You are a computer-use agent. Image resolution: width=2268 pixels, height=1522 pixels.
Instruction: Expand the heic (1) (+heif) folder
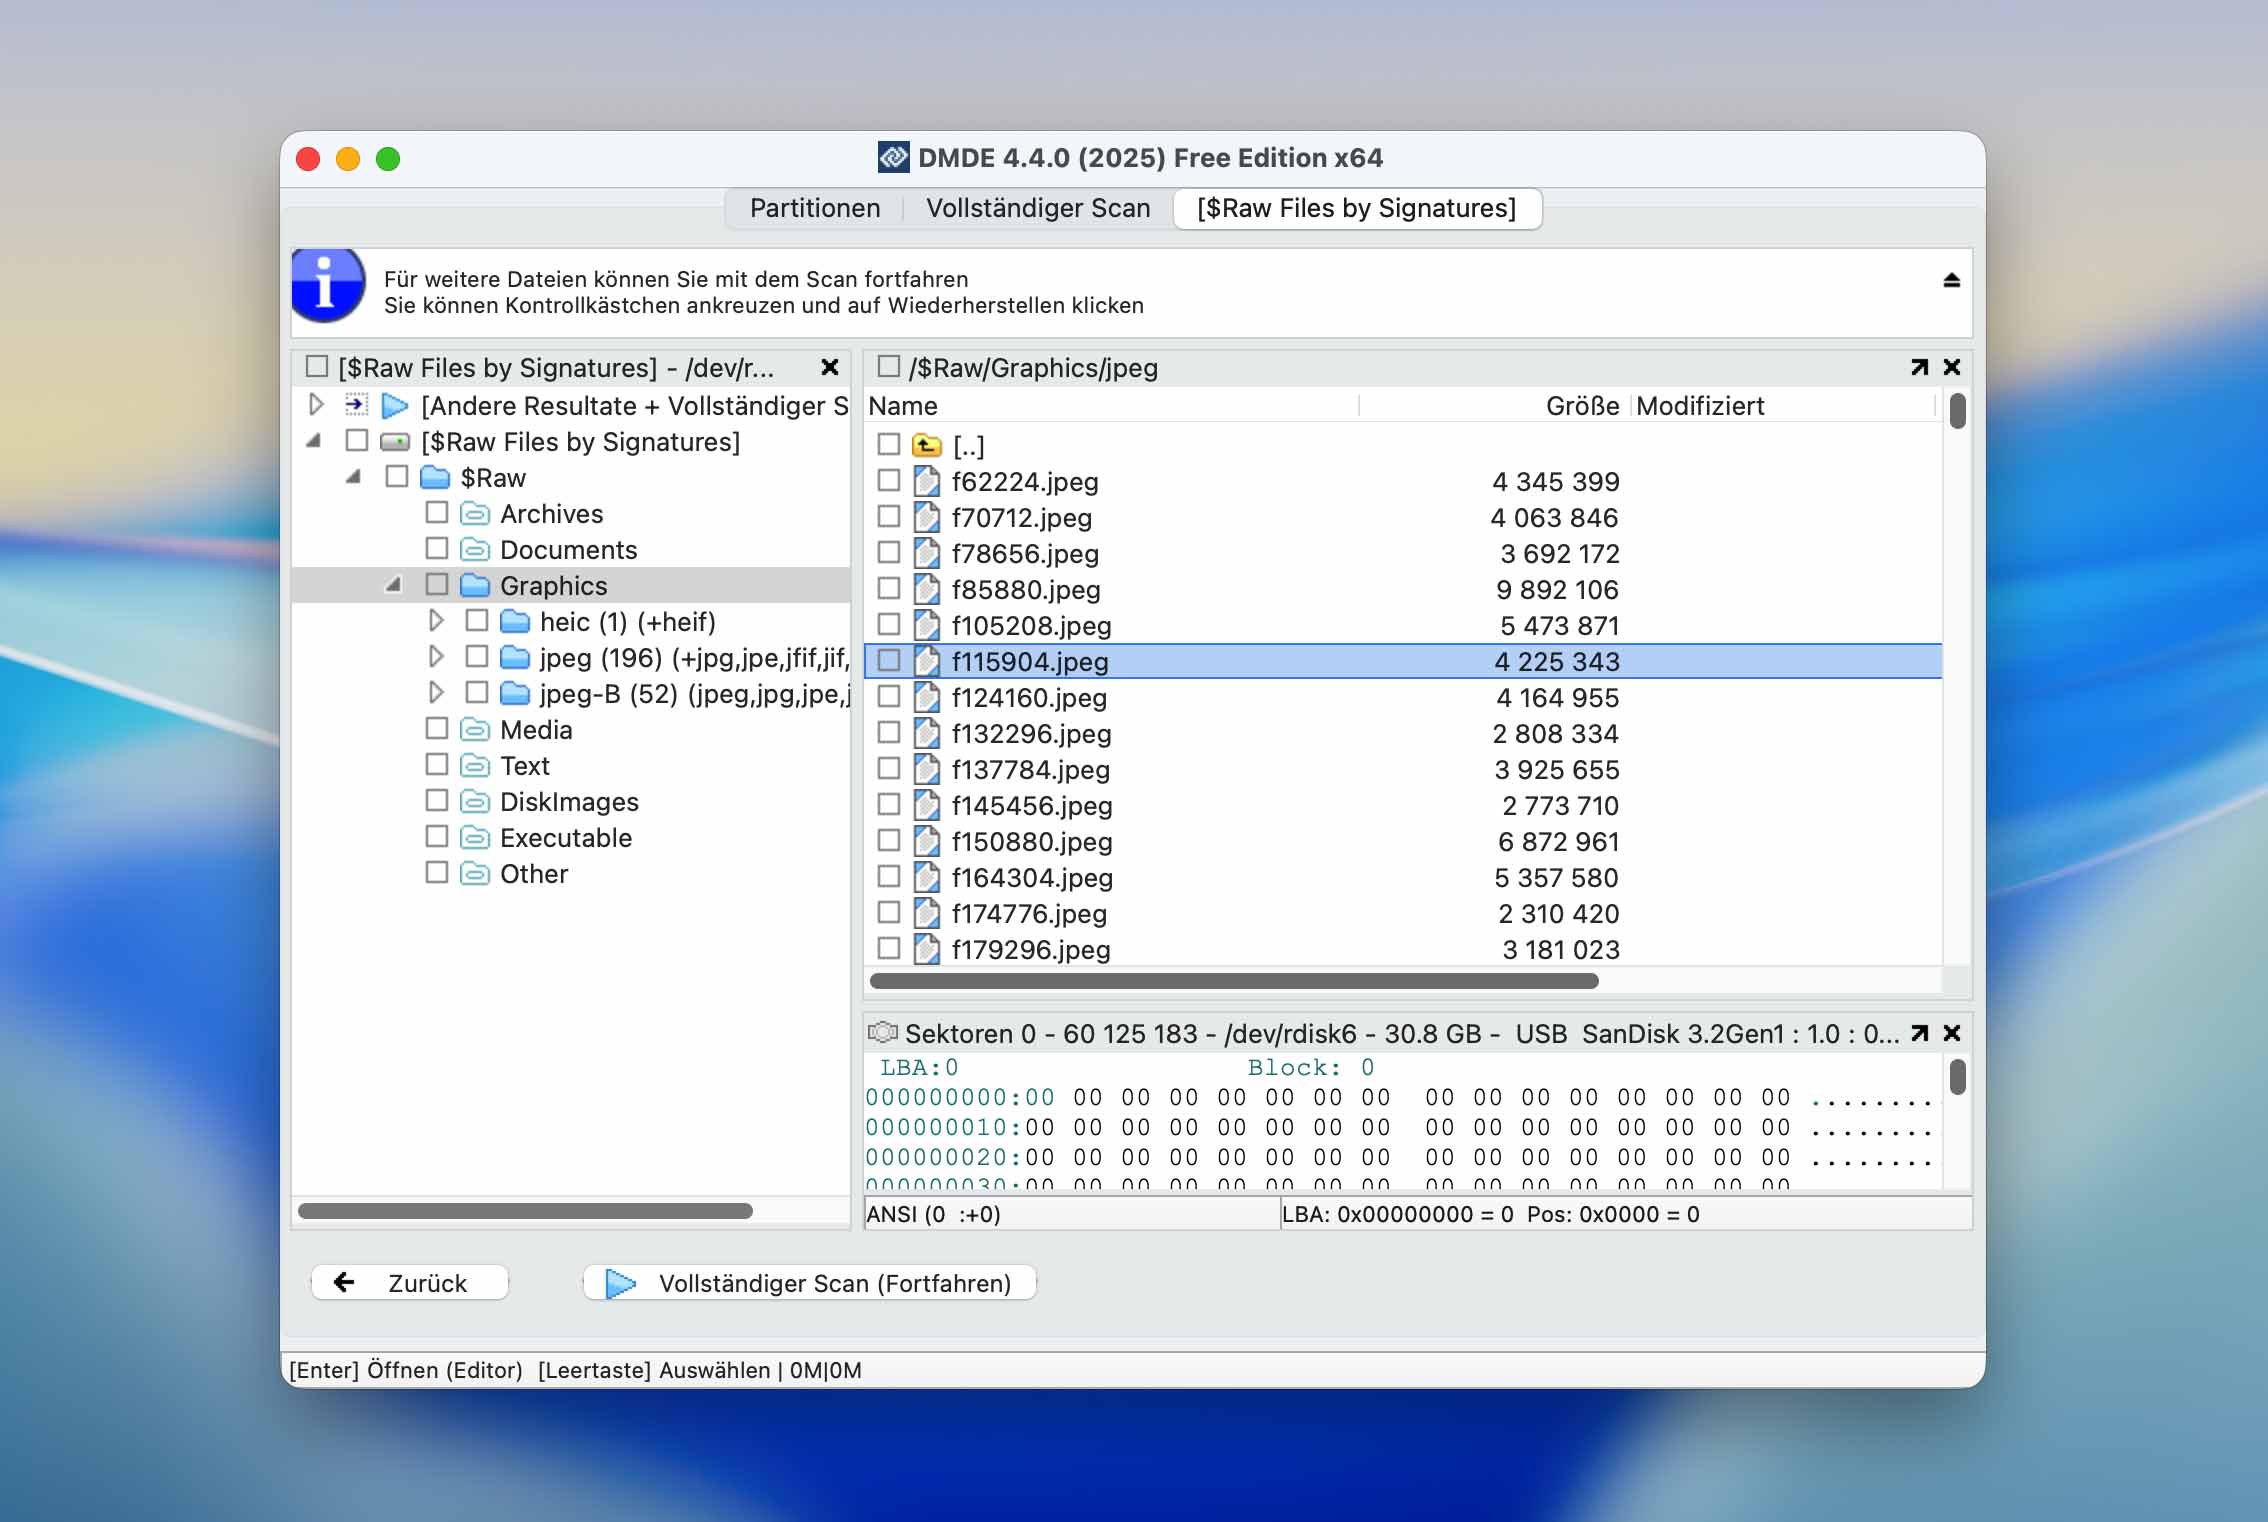coord(437,621)
